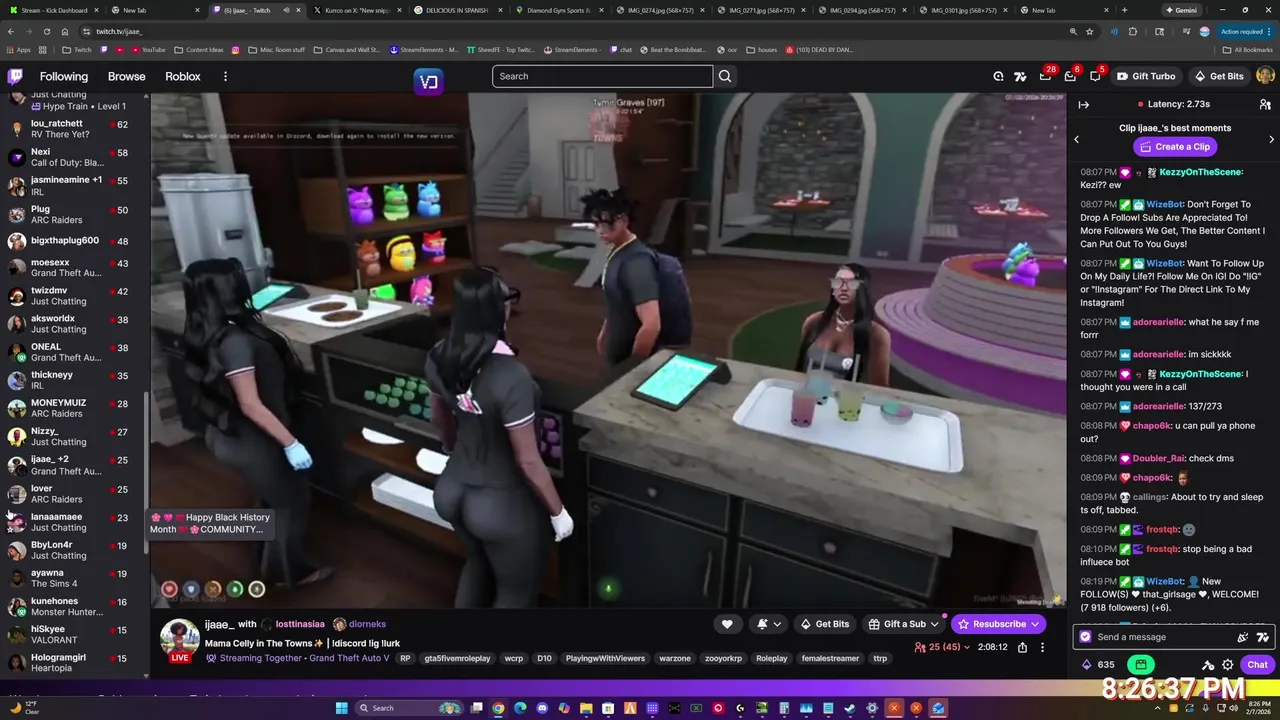Go to previous chat banner with left chevron
Image resolution: width=1280 pixels, height=720 pixels.
(x=1076, y=139)
